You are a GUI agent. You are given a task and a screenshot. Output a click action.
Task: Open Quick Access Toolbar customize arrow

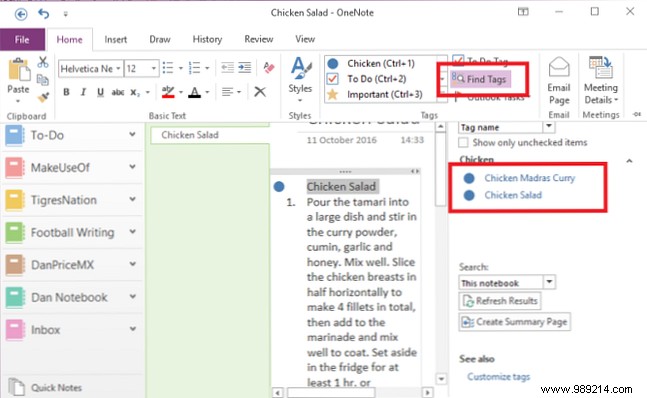(x=66, y=14)
